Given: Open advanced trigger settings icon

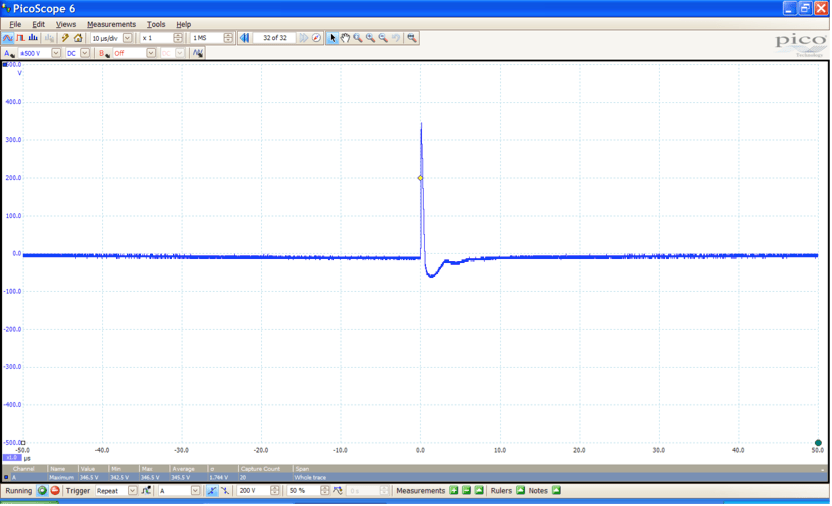Looking at the screenshot, I should pos(146,491).
